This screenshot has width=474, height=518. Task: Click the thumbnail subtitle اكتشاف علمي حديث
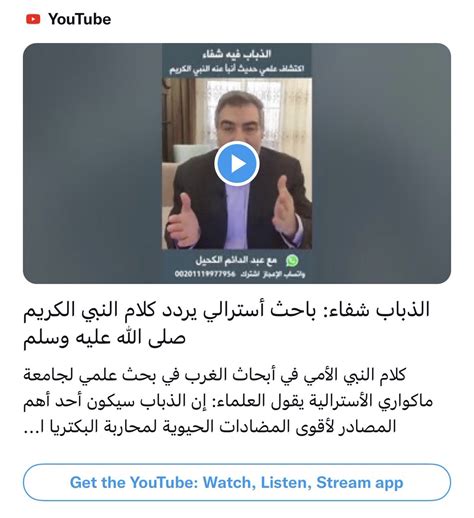point(237,69)
